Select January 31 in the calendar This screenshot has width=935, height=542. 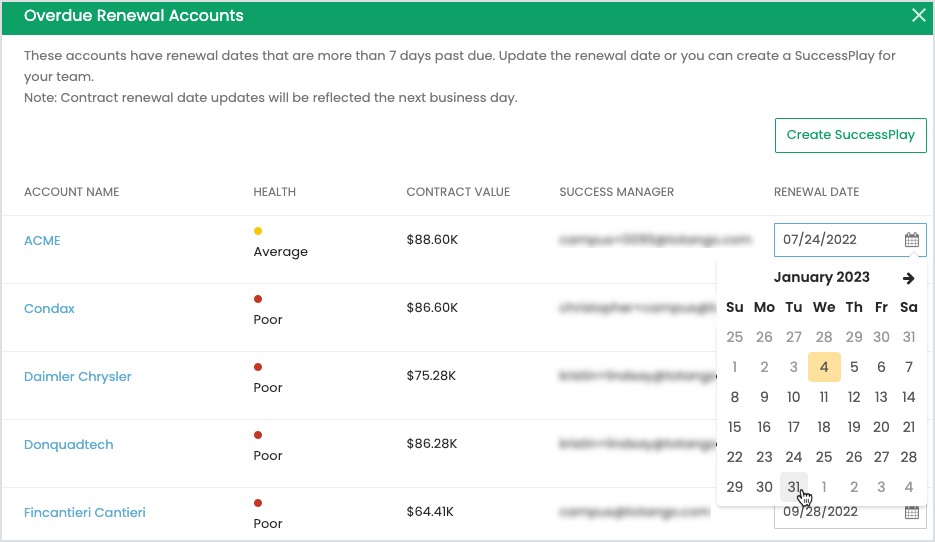(793, 487)
